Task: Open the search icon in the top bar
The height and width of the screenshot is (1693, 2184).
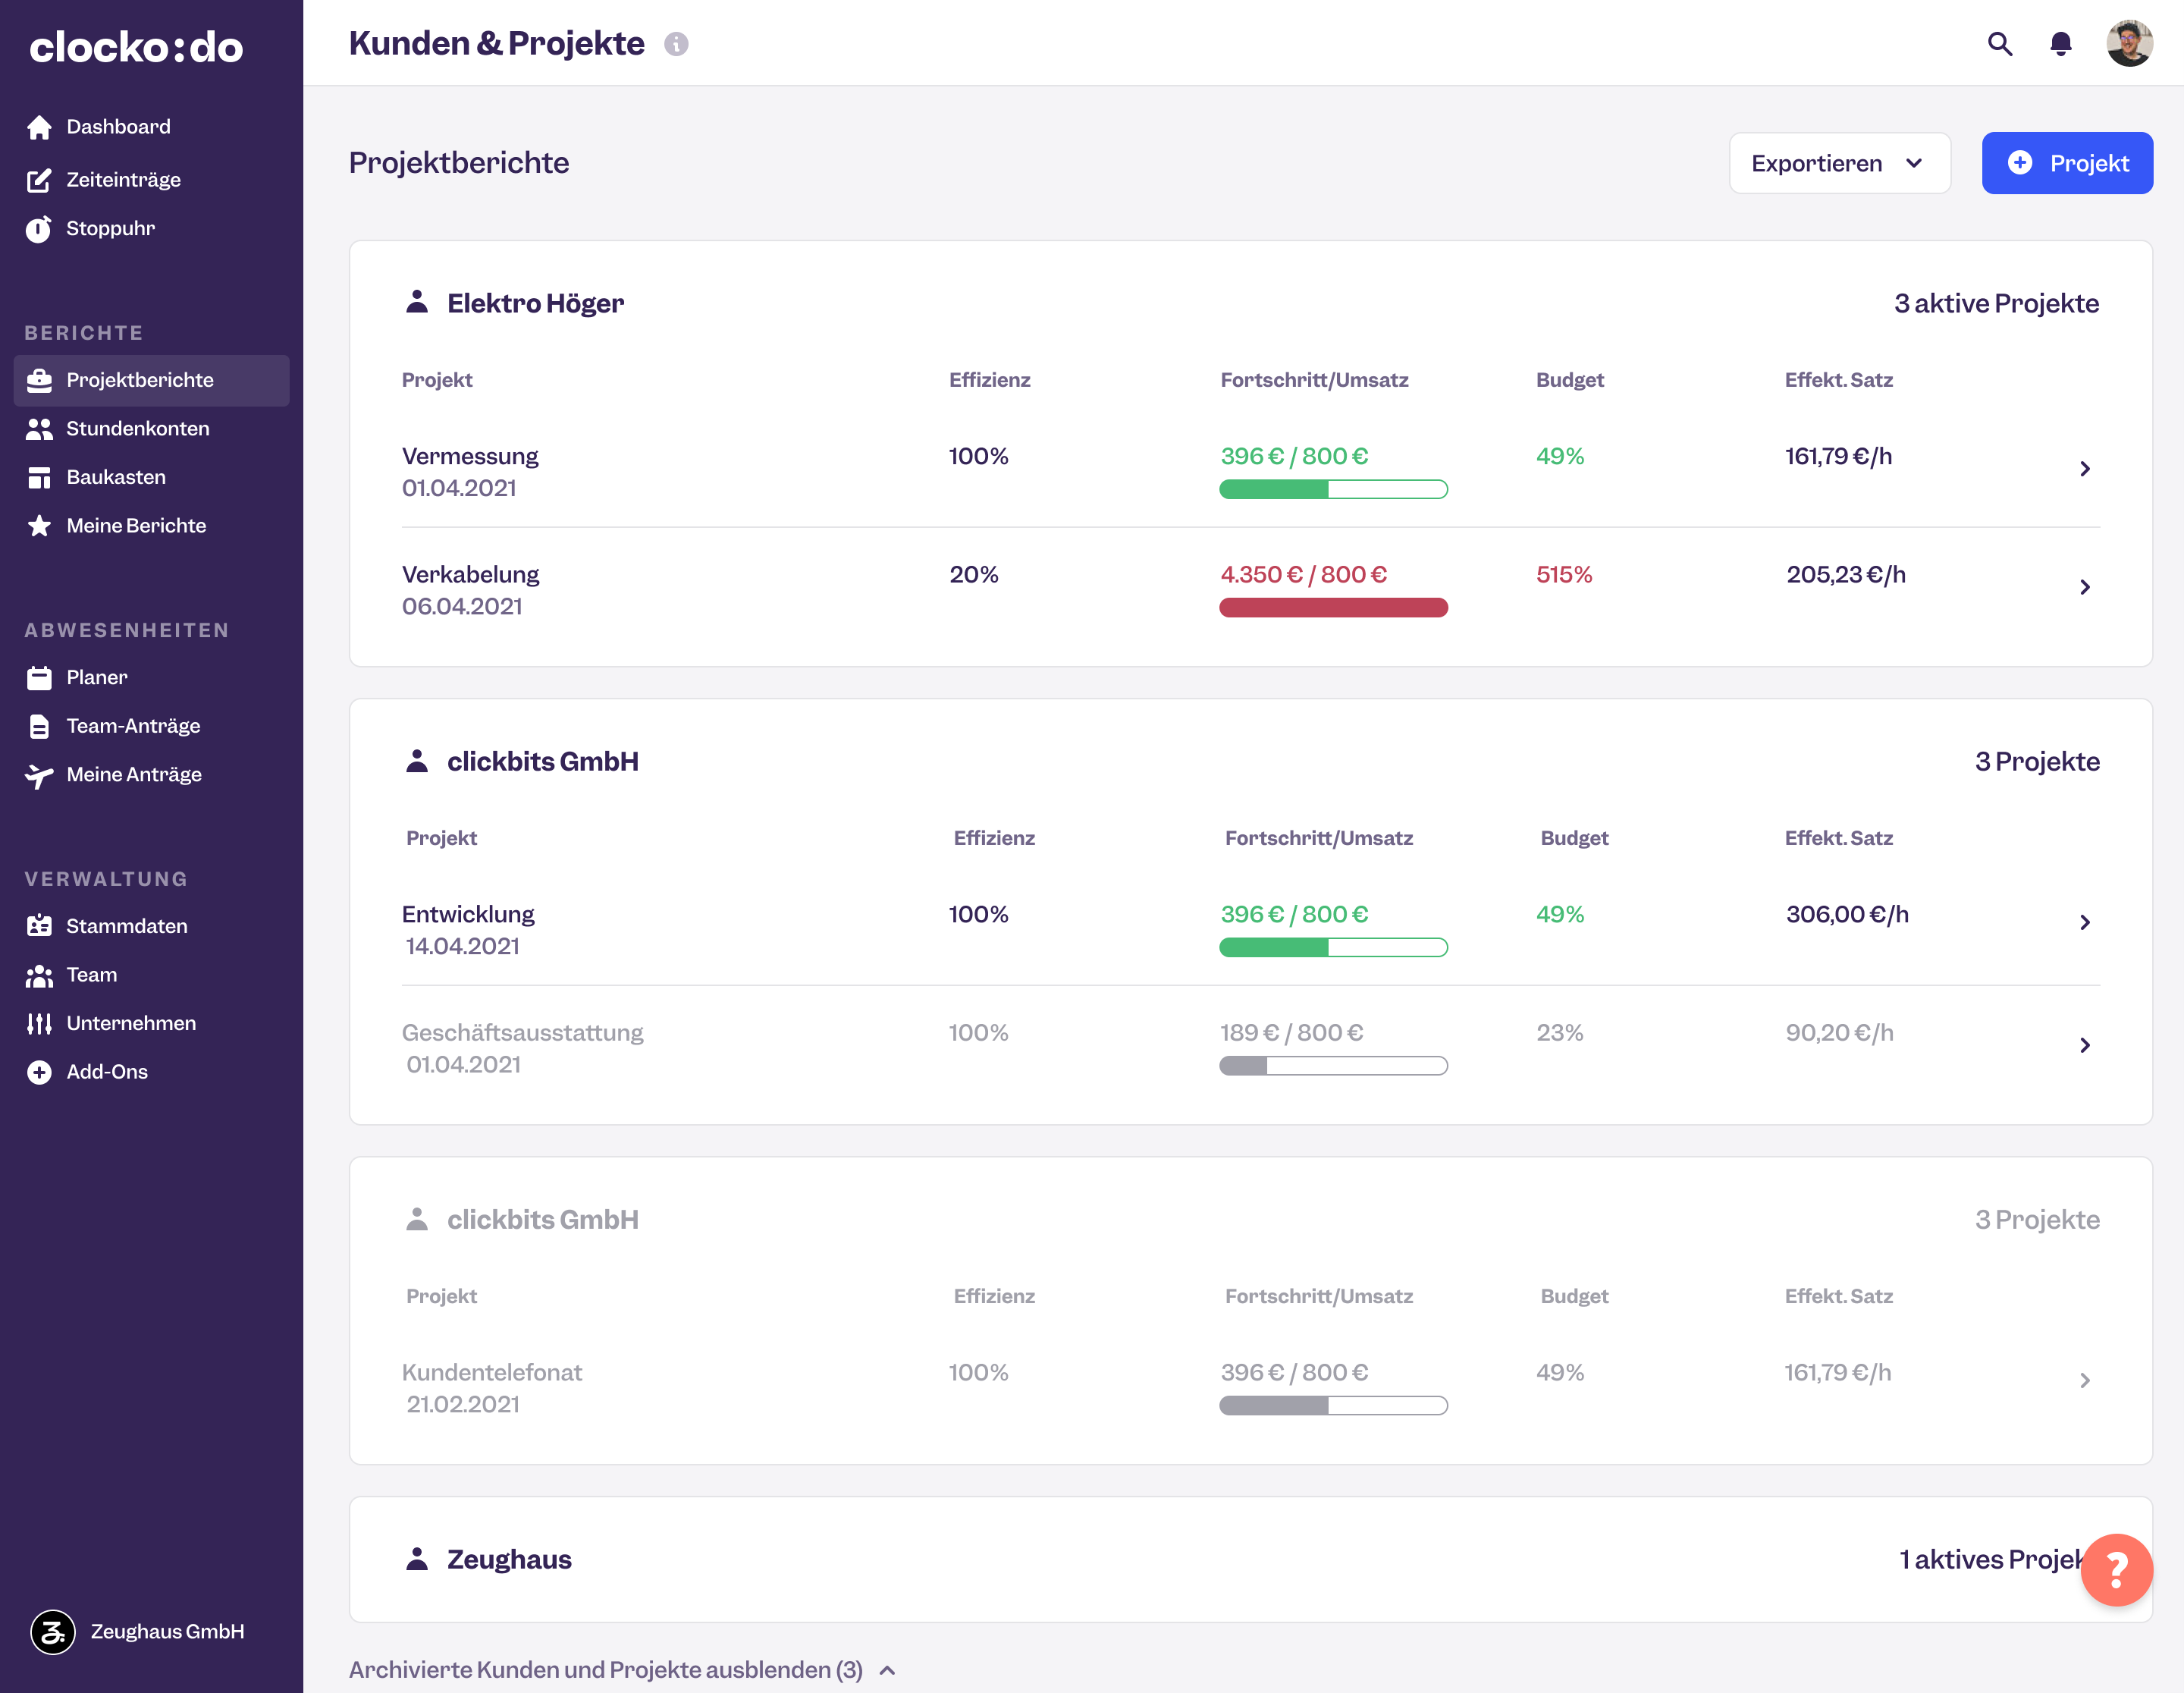Action: [1999, 44]
